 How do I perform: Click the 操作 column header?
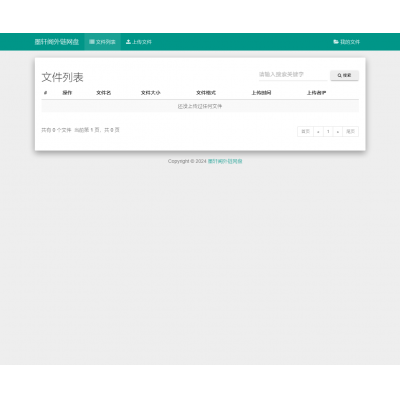click(x=67, y=93)
